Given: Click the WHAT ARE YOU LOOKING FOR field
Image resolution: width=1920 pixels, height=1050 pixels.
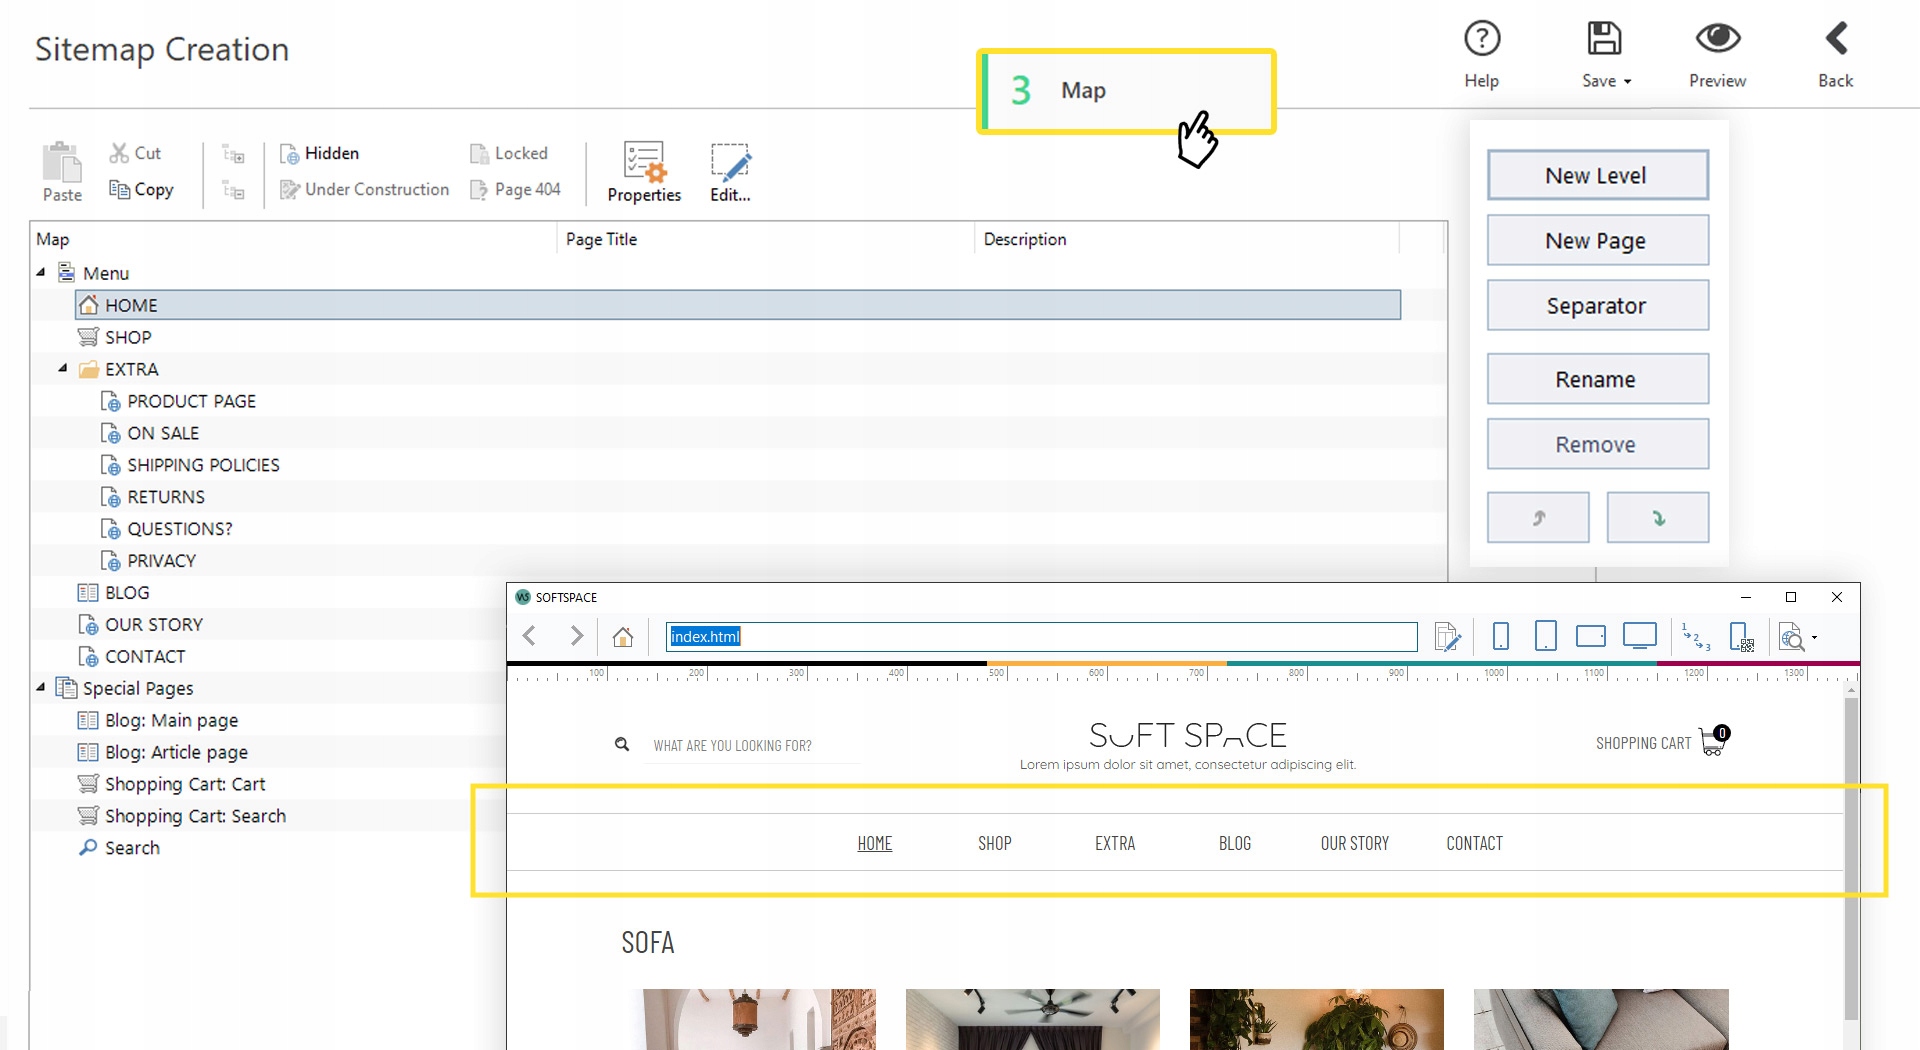Looking at the screenshot, I should 752,746.
